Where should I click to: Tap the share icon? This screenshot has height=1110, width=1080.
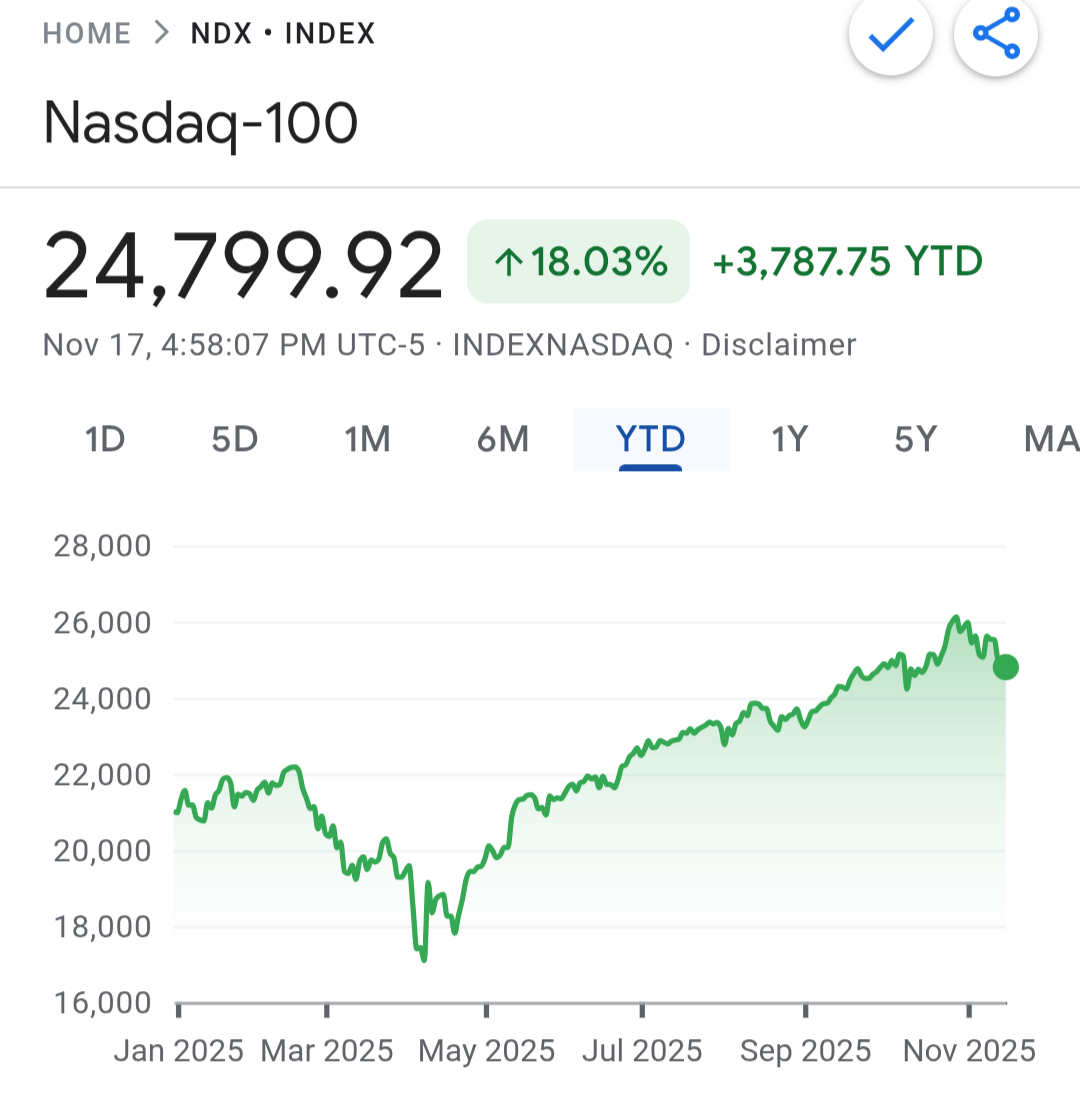click(996, 36)
